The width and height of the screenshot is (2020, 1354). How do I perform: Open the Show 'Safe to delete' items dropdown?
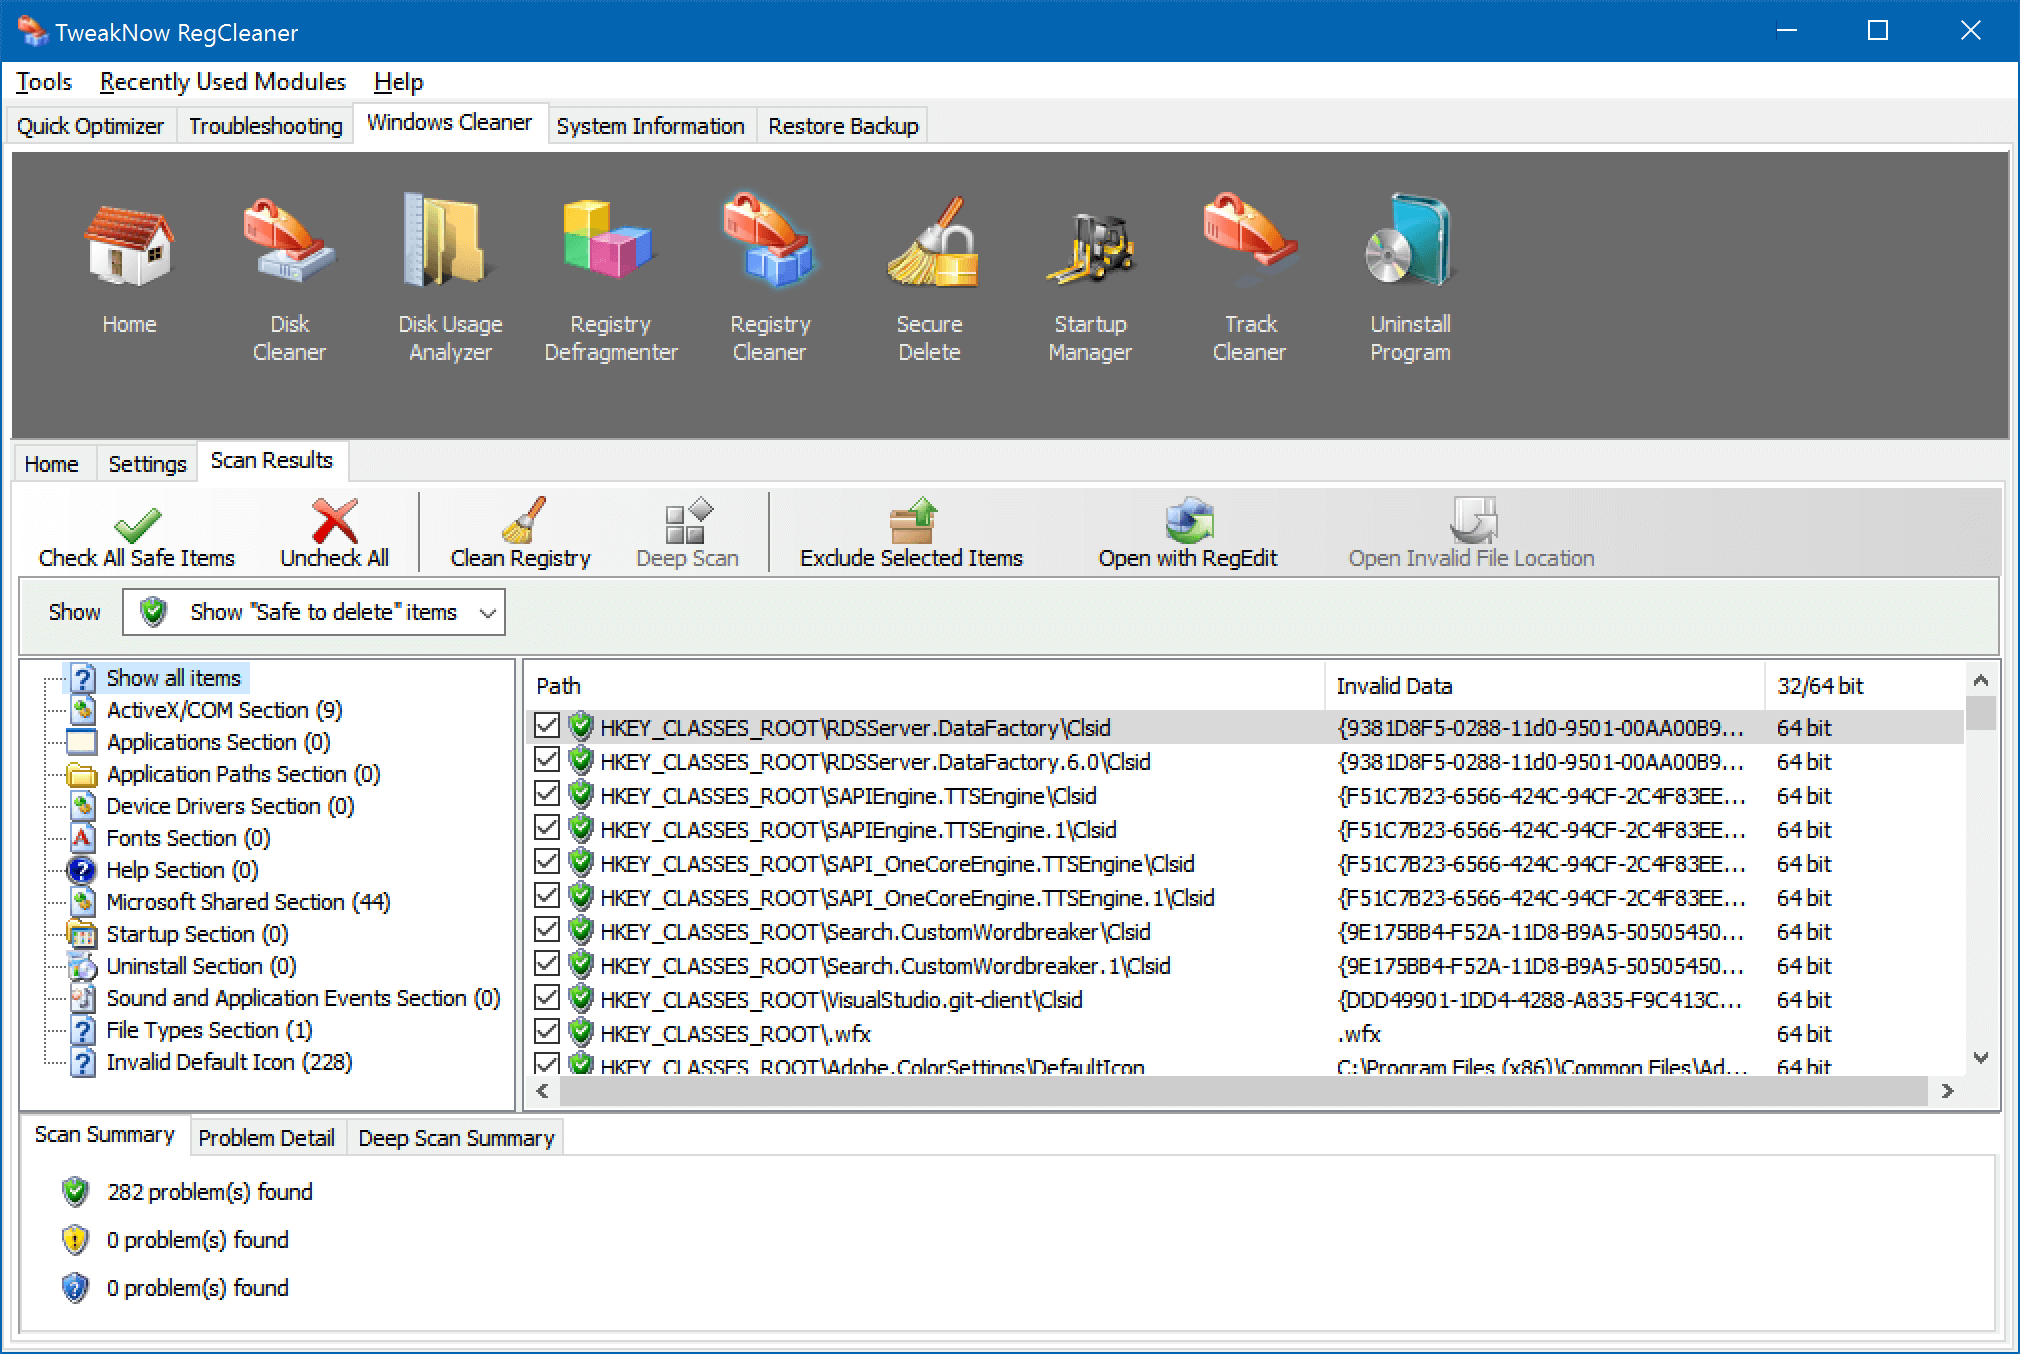(314, 612)
